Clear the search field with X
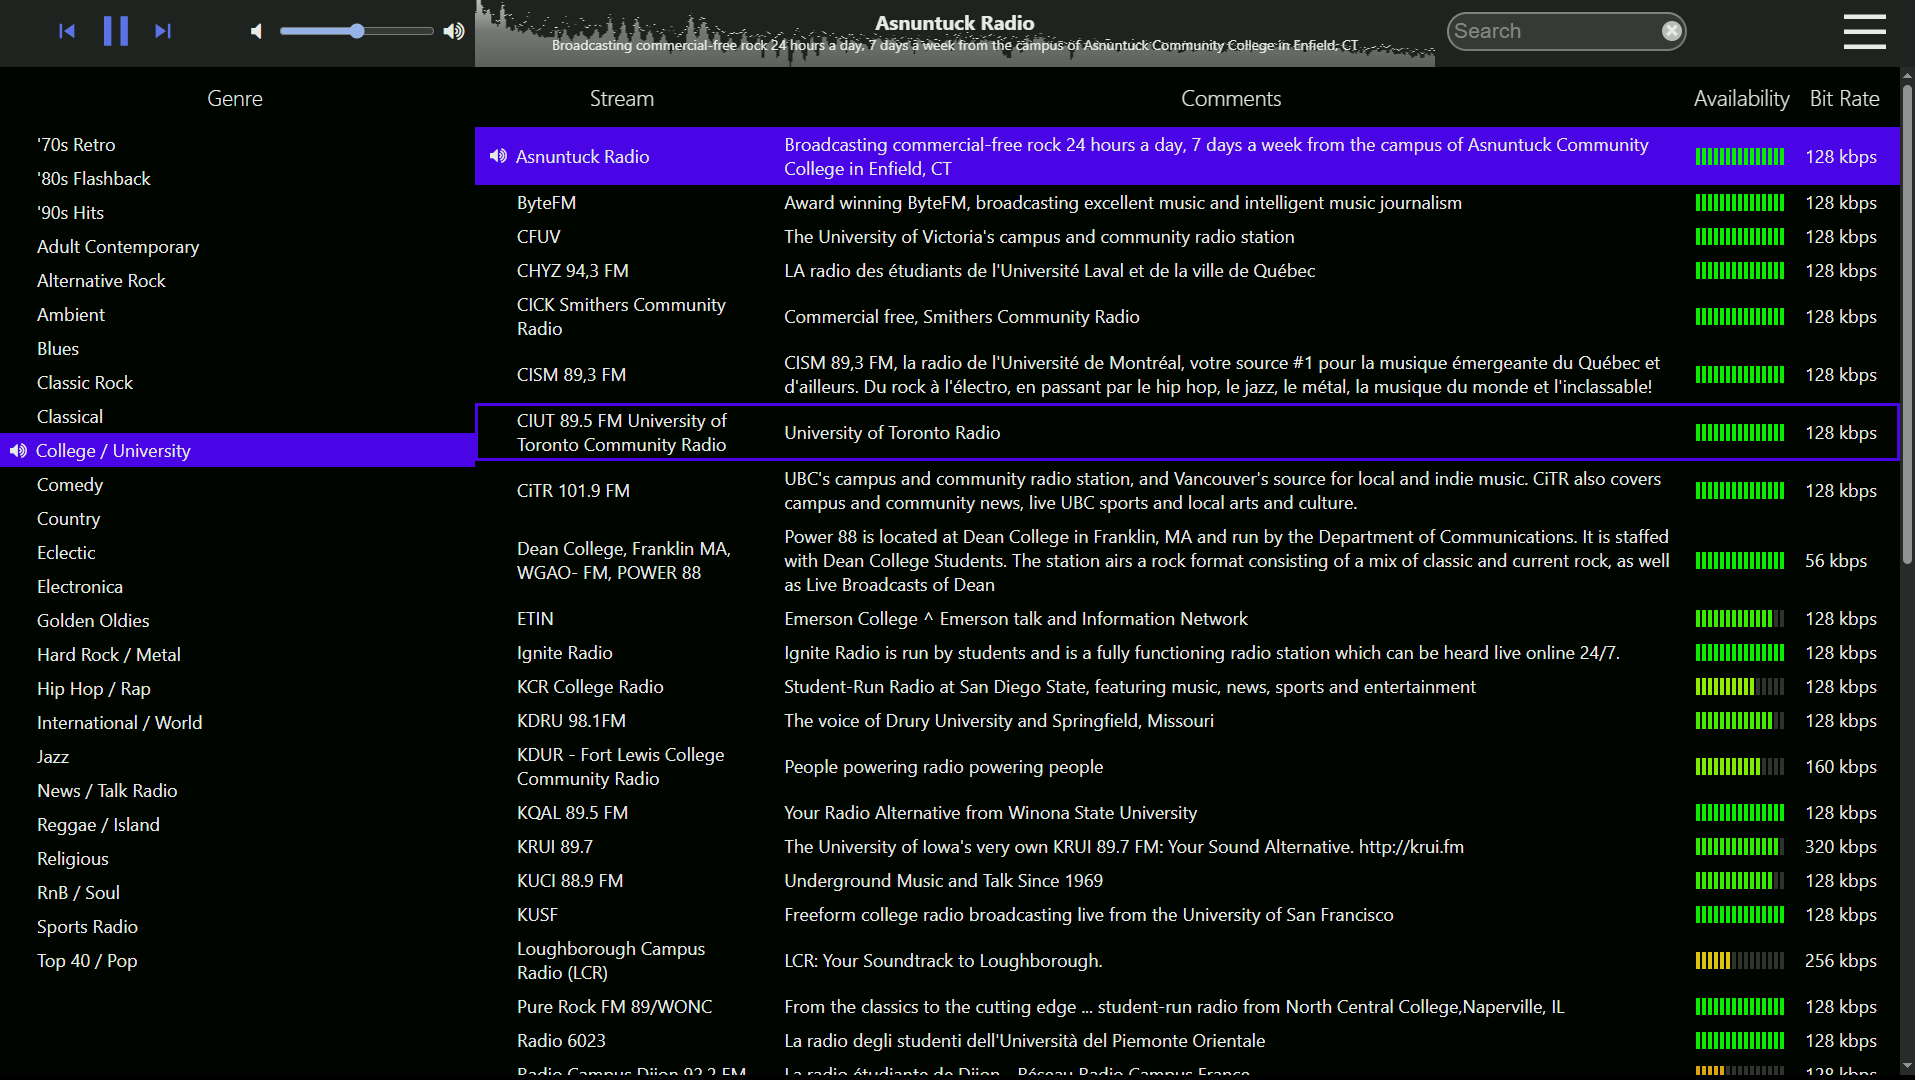This screenshot has height=1080, width=1915. coord(1671,31)
